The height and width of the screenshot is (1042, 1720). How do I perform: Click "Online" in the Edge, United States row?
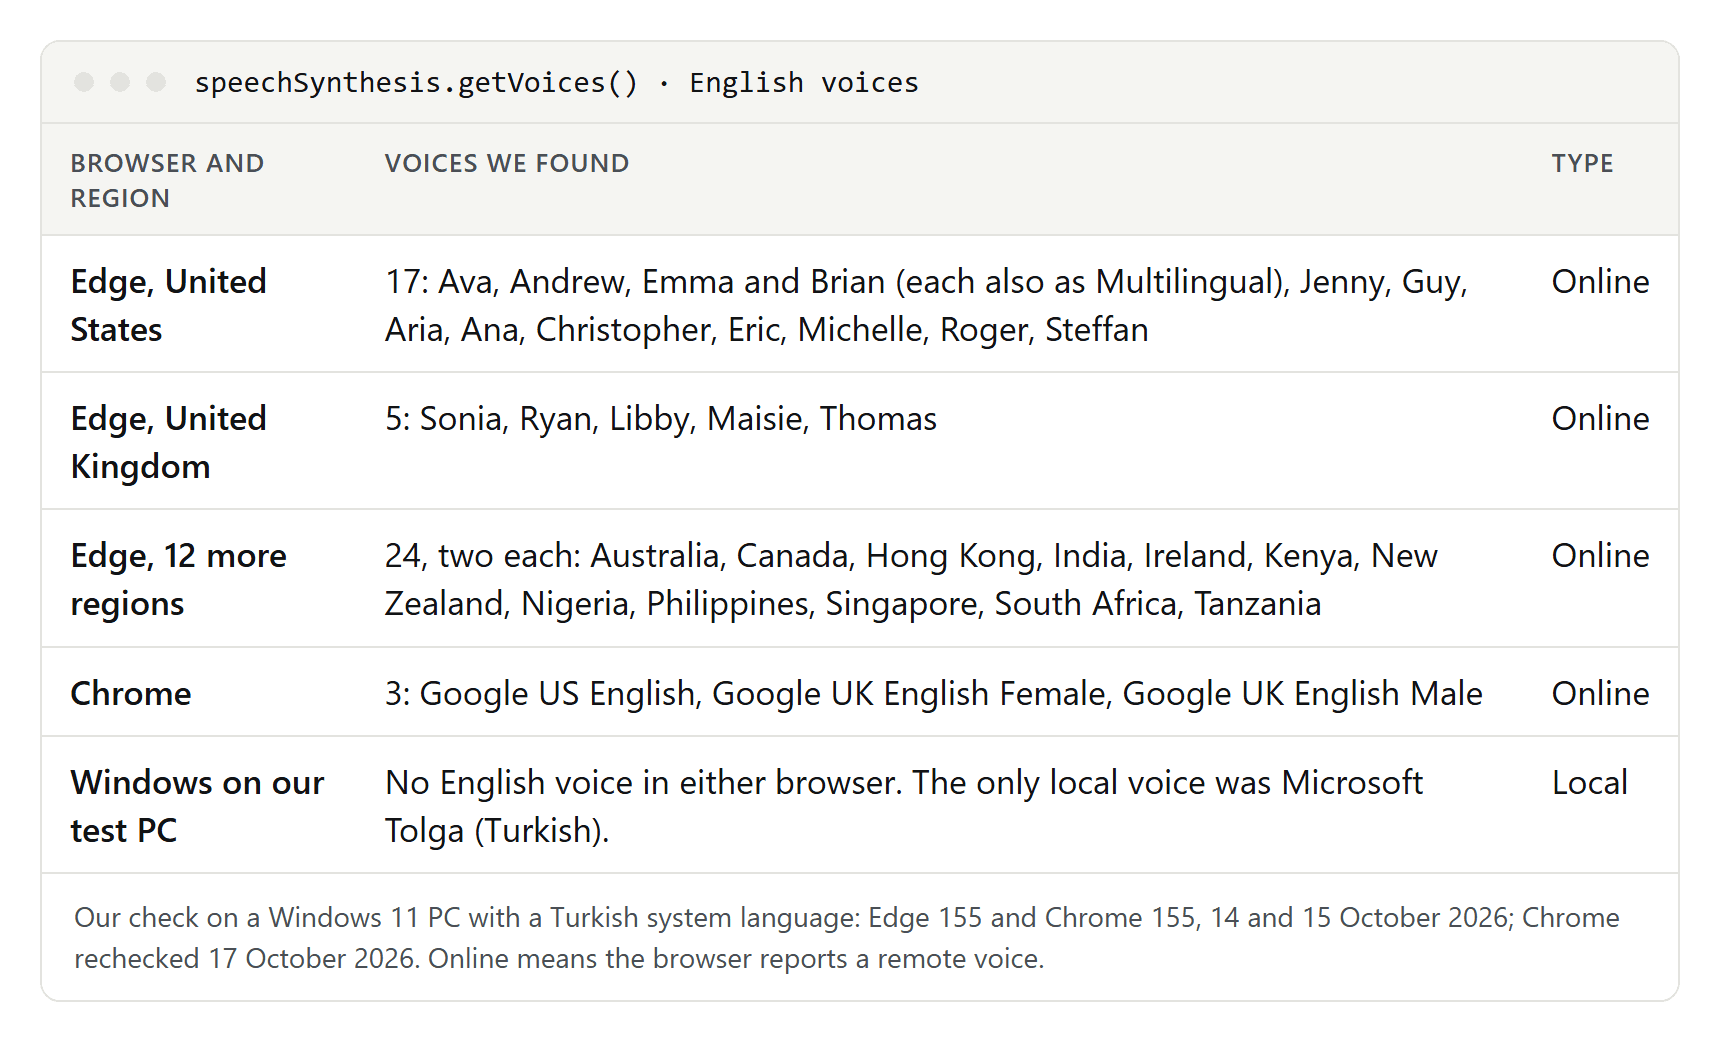coord(1600,281)
